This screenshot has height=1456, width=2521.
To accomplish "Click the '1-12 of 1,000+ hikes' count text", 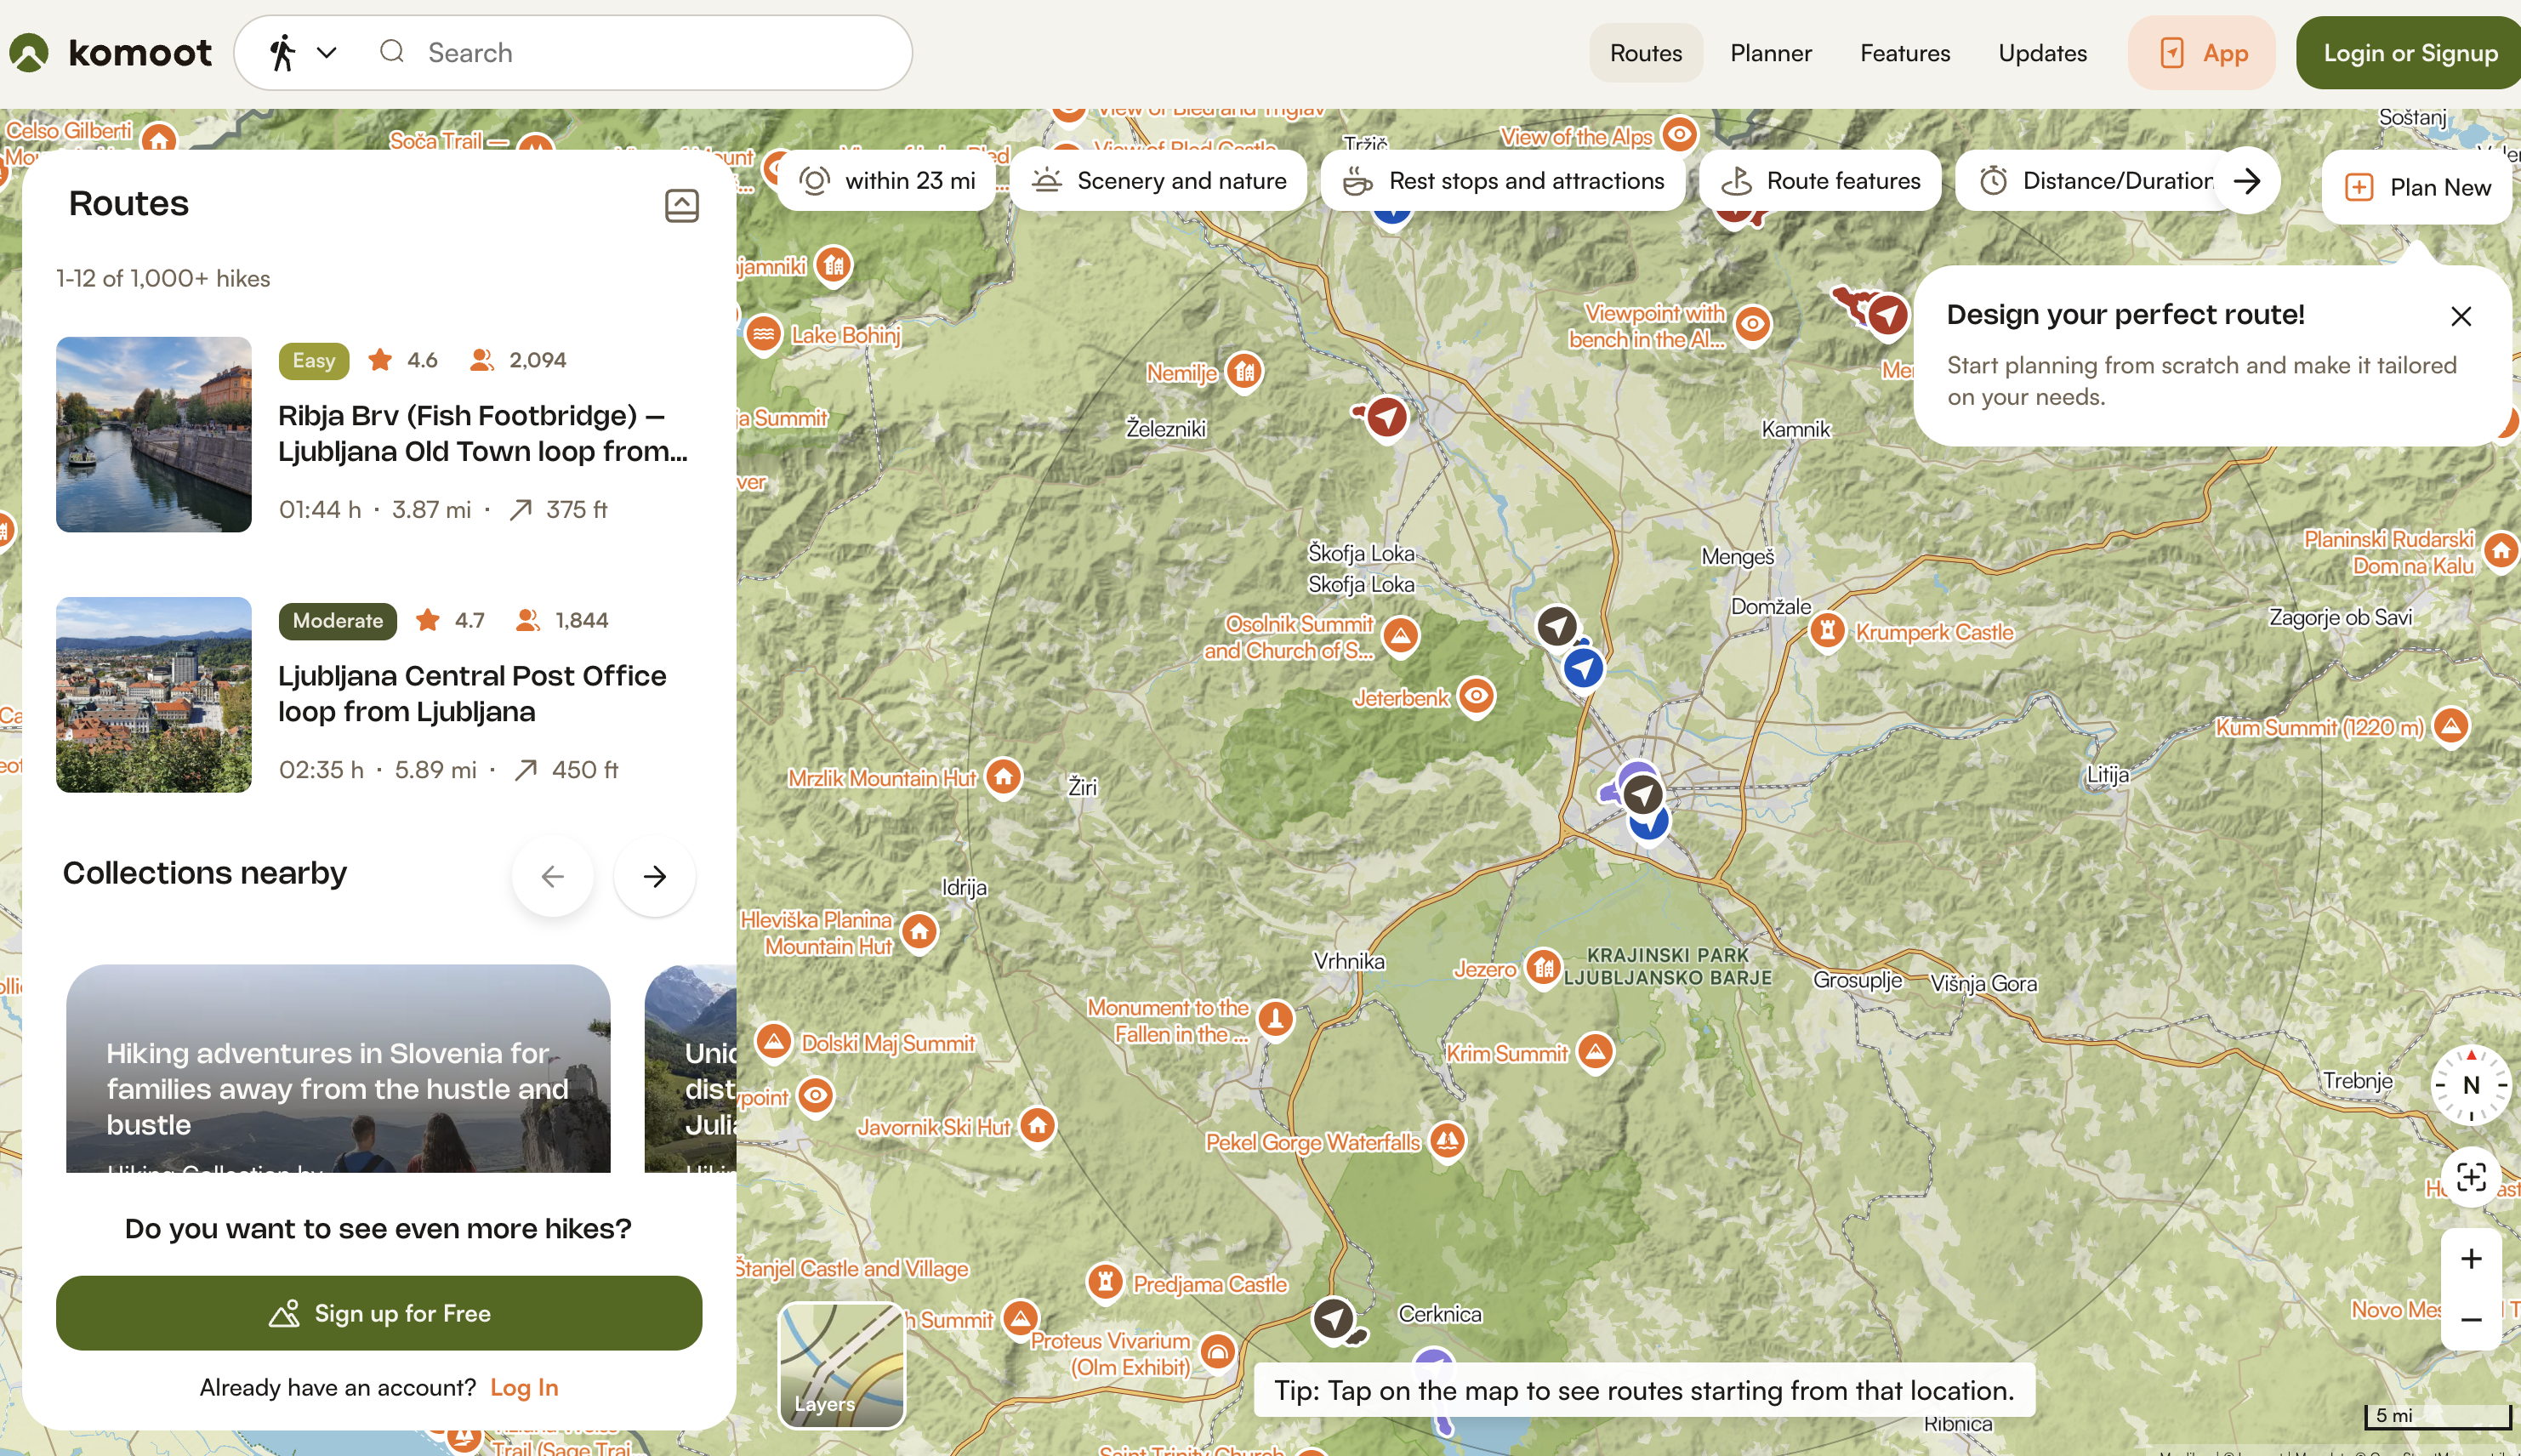I will pos(163,278).
